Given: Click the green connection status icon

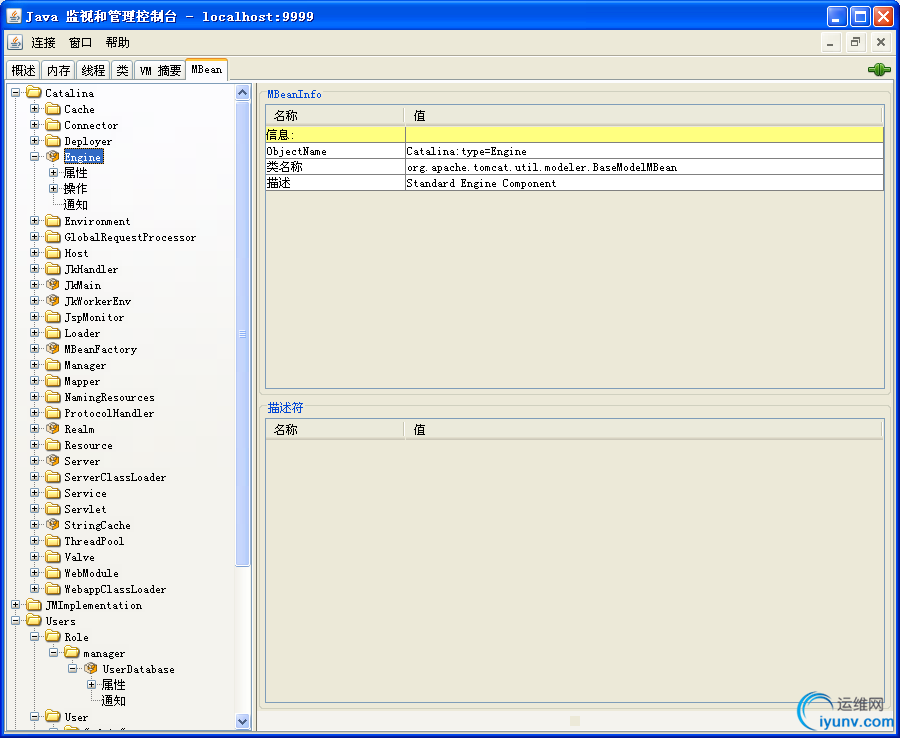Looking at the screenshot, I should click(x=879, y=70).
